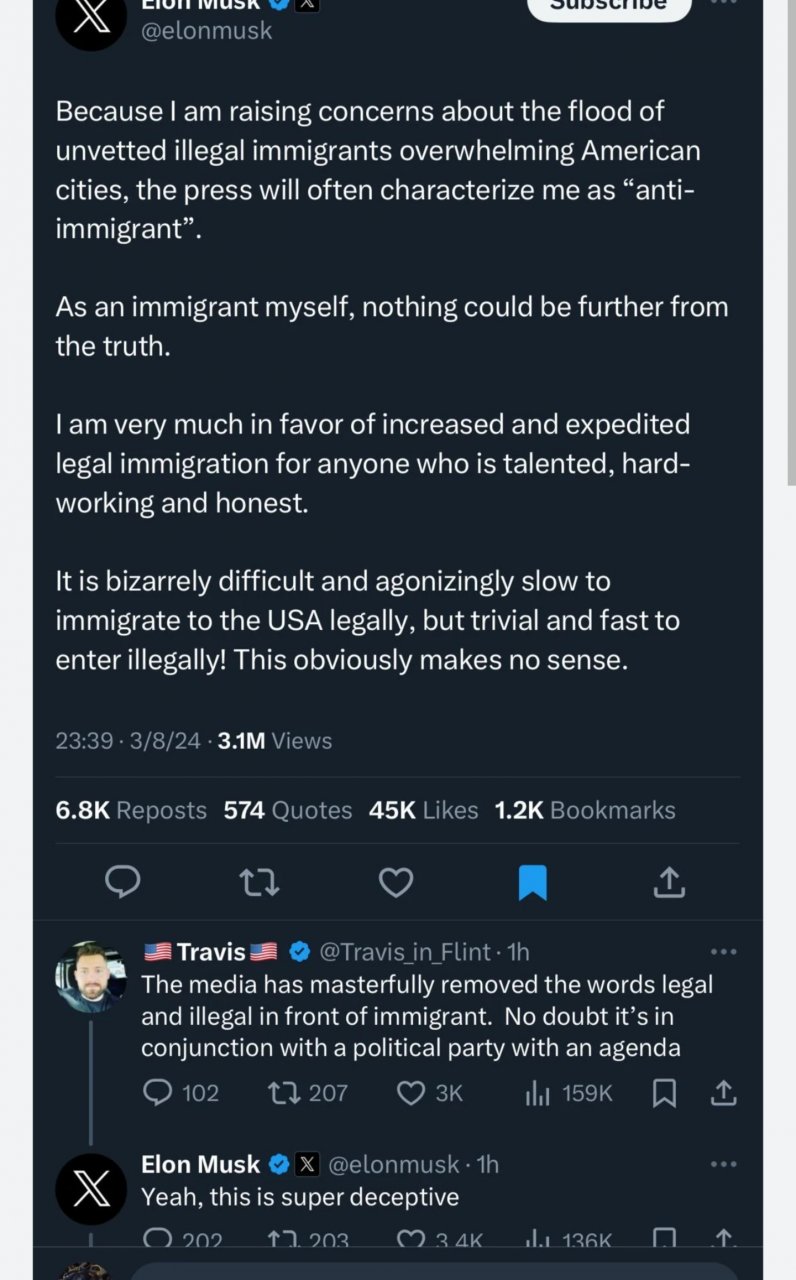This screenshot has height=1280, width=796.
Task: Open Travis profile picture
Action: point(91,976)
